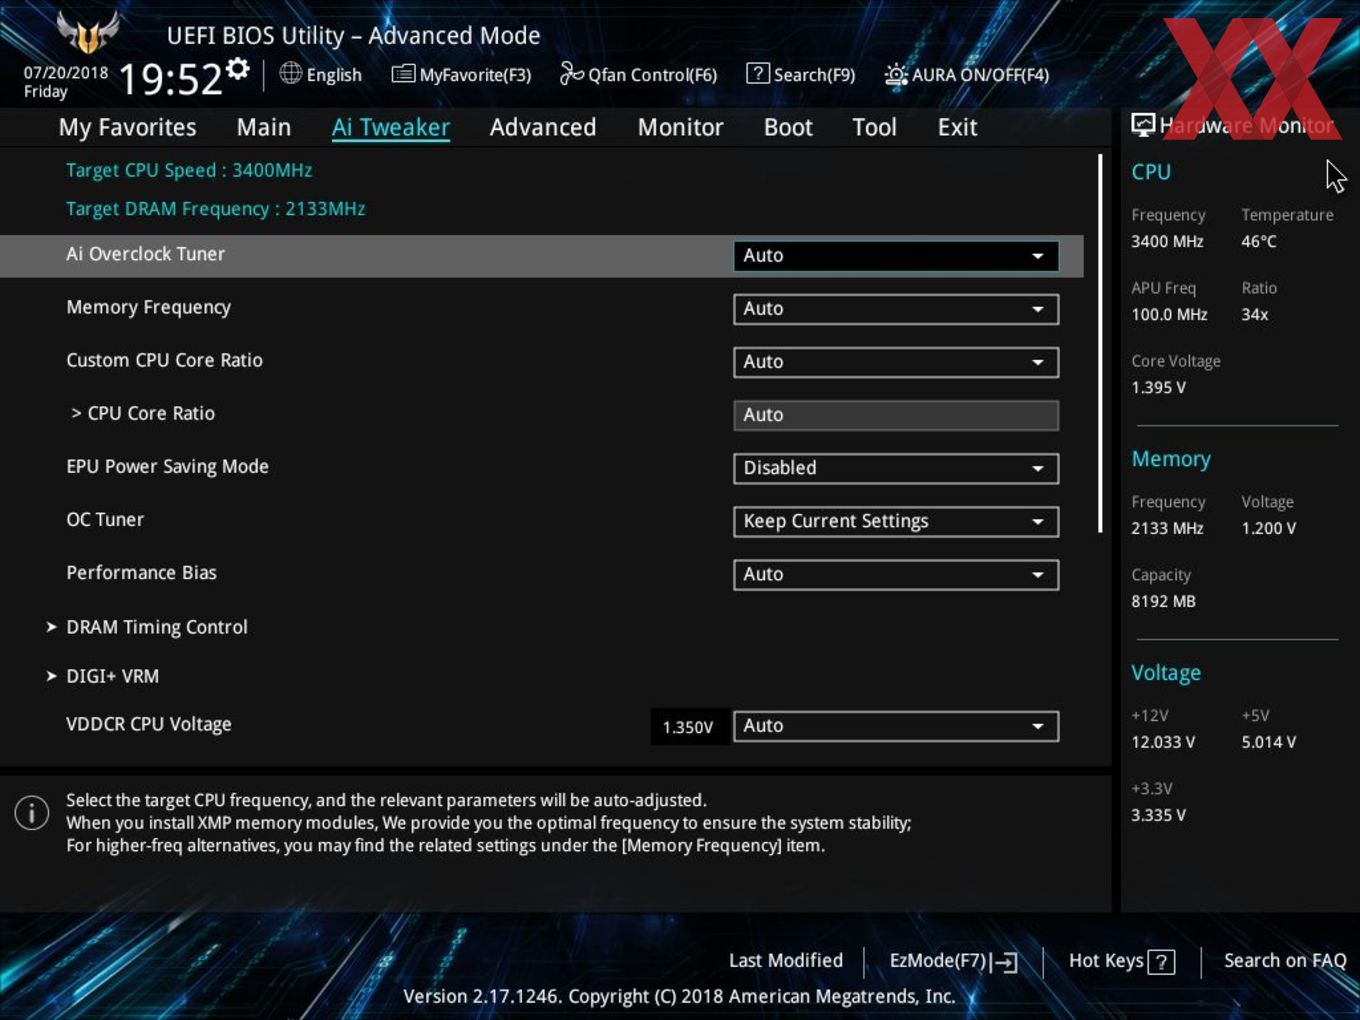Click the Memory Frequency label
Viewport: 1360px width, 1020px height.
tap(148, 307)
